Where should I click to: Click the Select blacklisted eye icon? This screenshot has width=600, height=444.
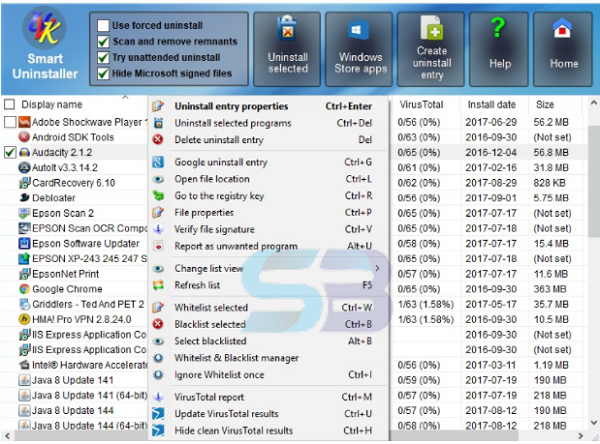pyautogui.click(x=158, y=341)
